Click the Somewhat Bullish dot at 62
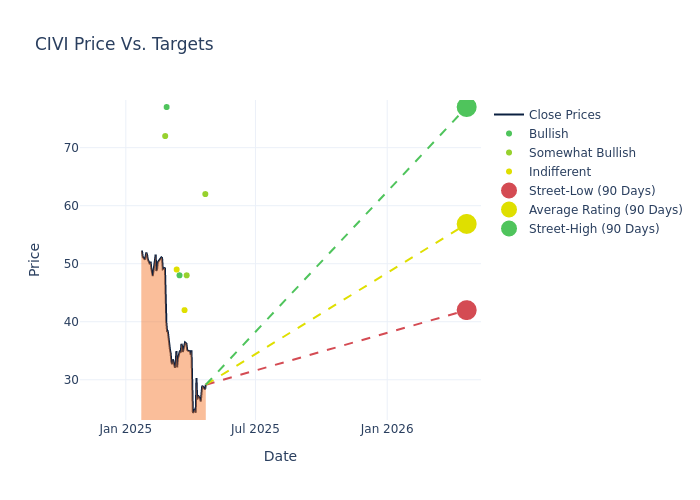 coord(205,194)
